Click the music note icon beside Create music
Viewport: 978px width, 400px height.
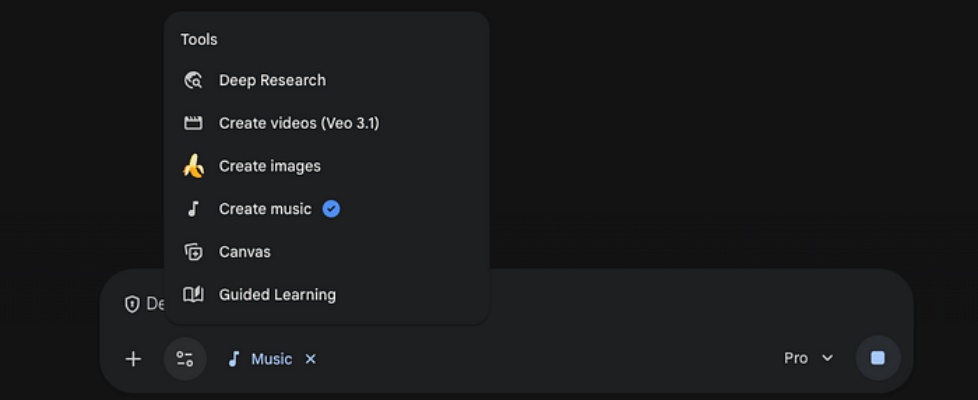point(193,209)
